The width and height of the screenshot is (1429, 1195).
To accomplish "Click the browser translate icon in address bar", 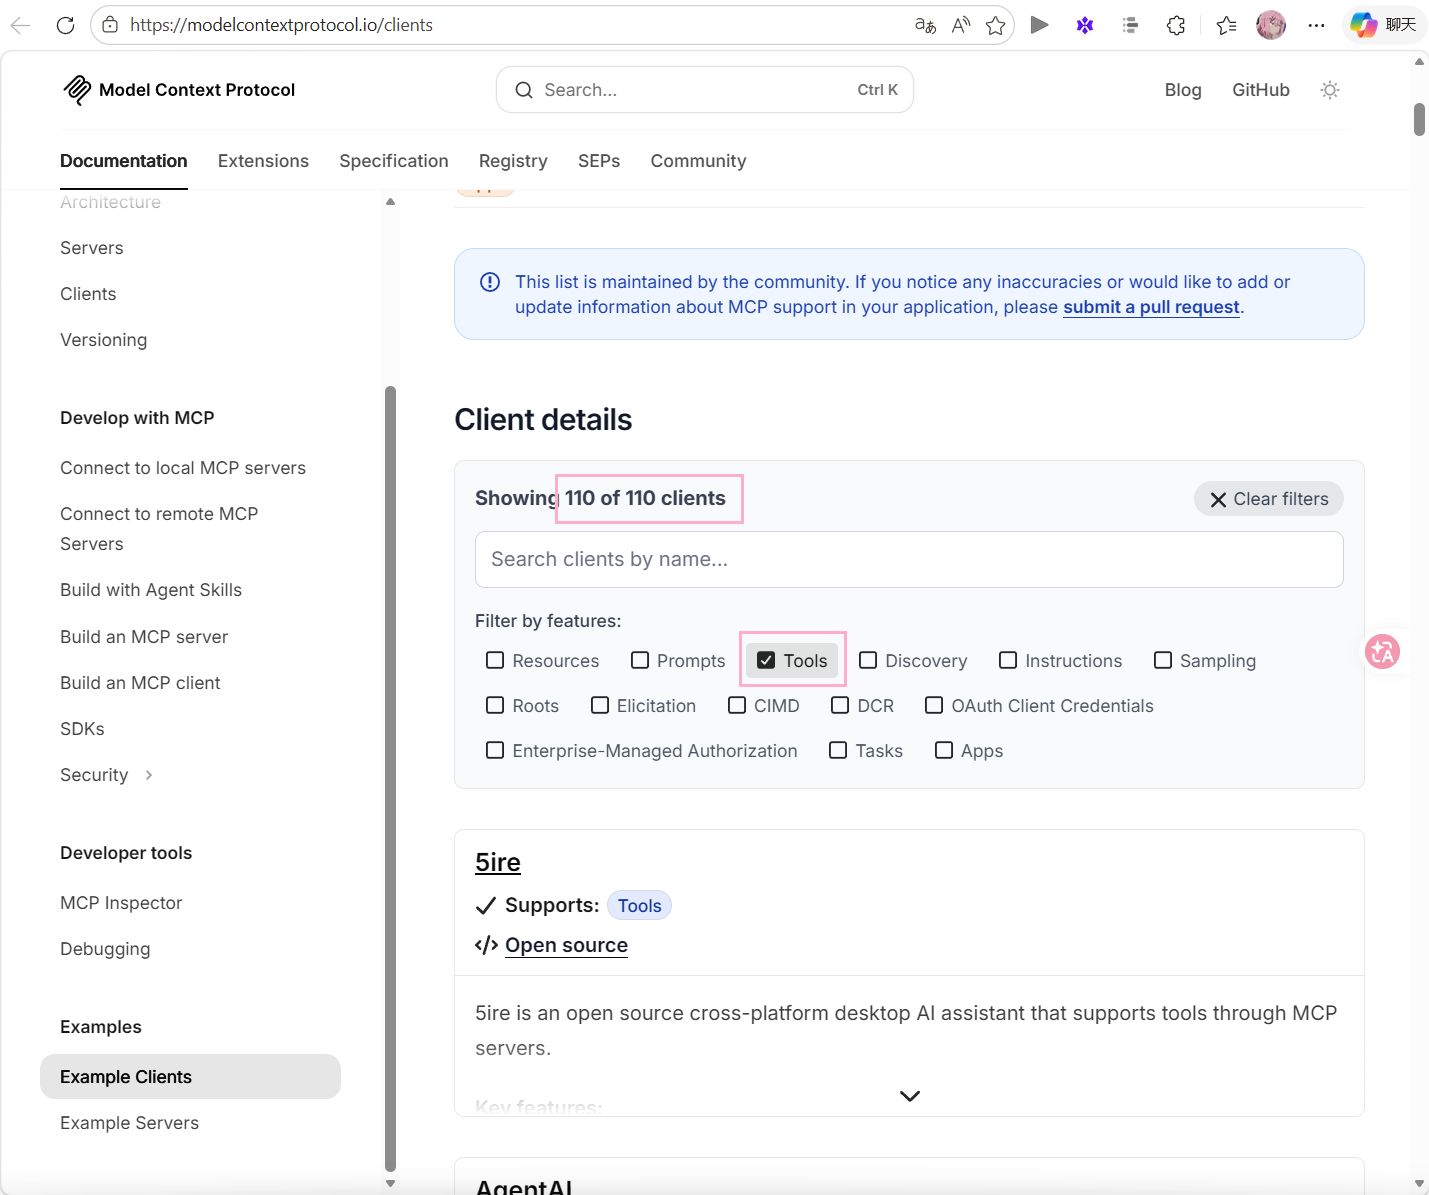I will (925, 25).
